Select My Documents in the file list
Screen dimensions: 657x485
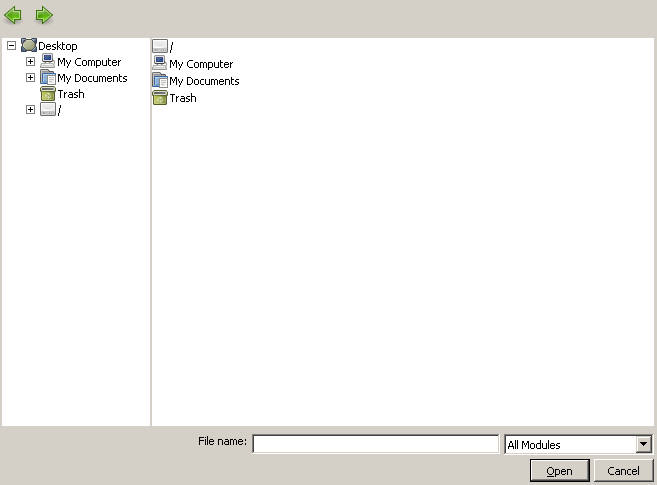coord(204,81)
